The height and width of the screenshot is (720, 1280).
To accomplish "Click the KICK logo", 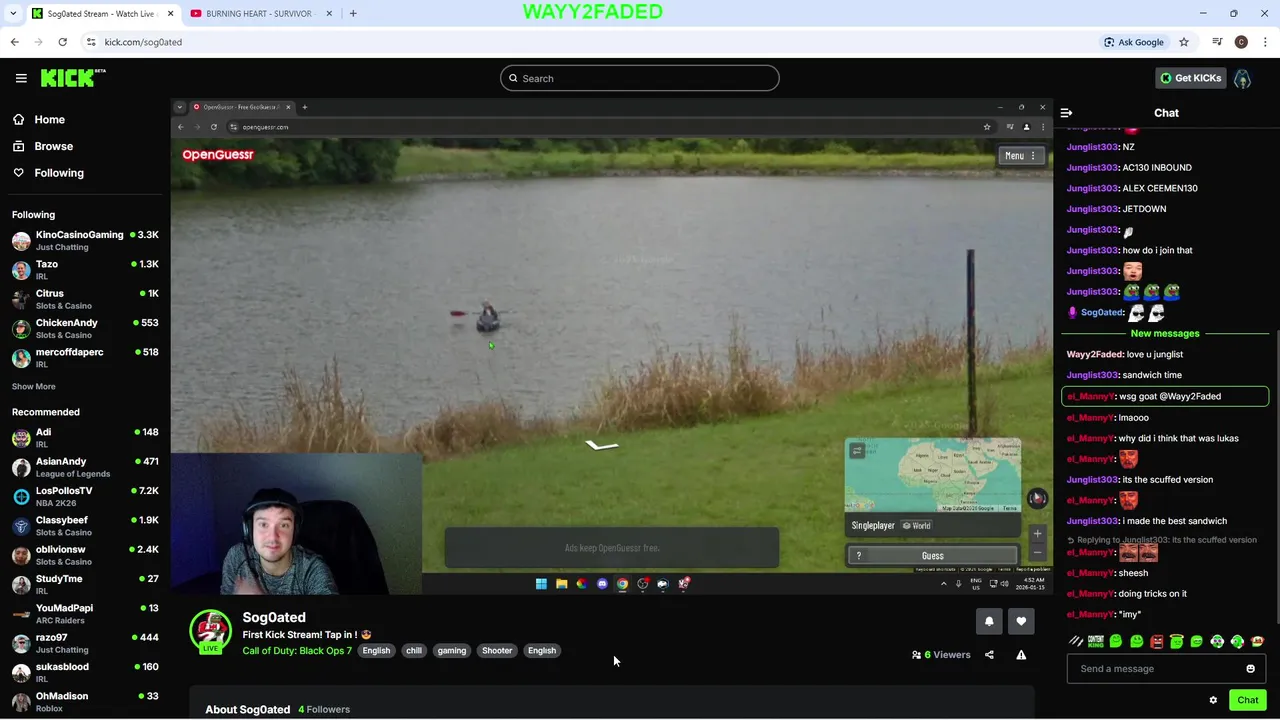I will coord(73,78).
